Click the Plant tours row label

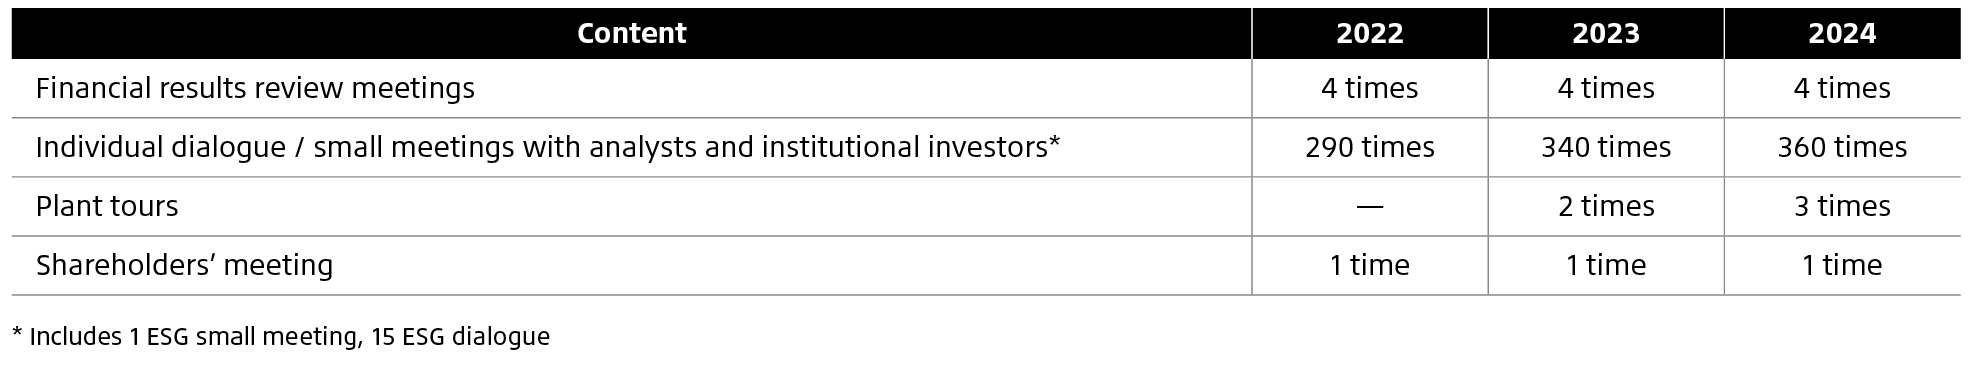[107, 206]
